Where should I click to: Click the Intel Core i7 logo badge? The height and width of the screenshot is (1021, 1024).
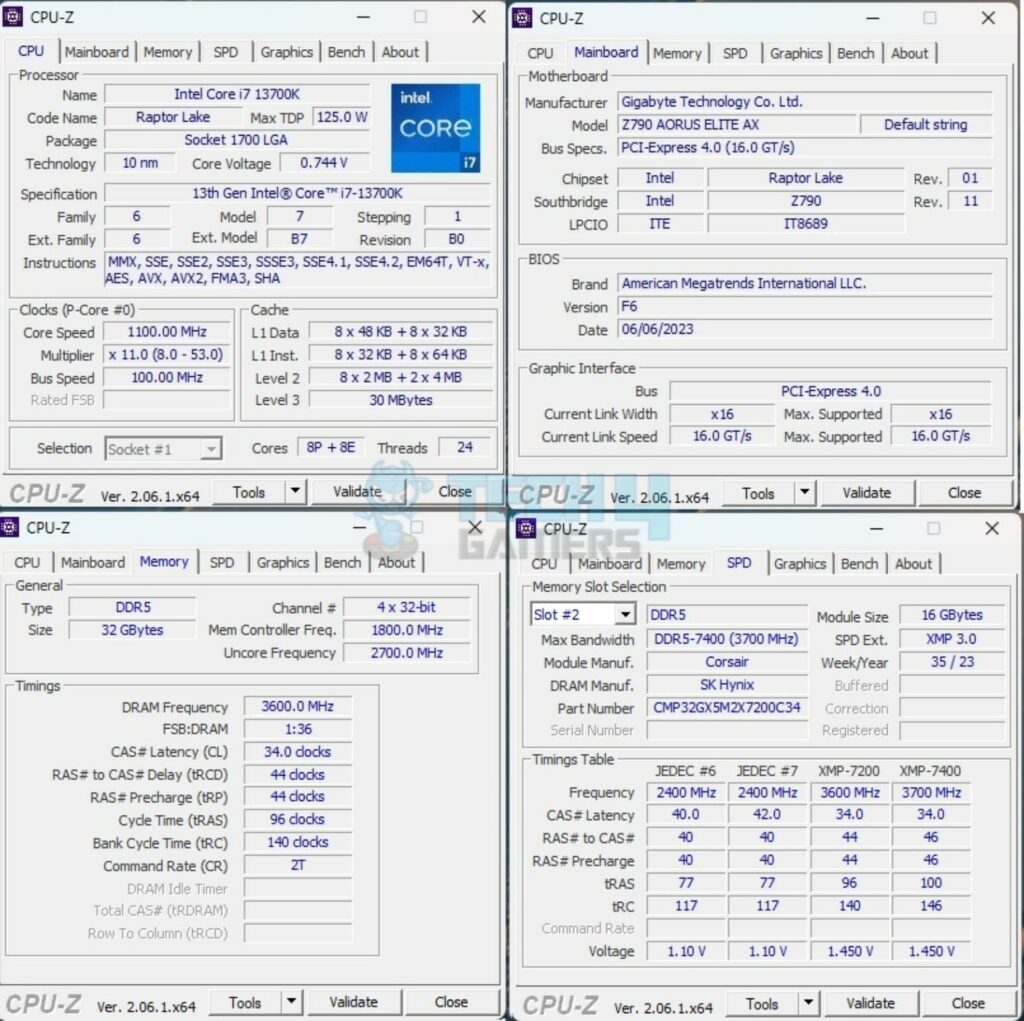(x=436, y=128)
